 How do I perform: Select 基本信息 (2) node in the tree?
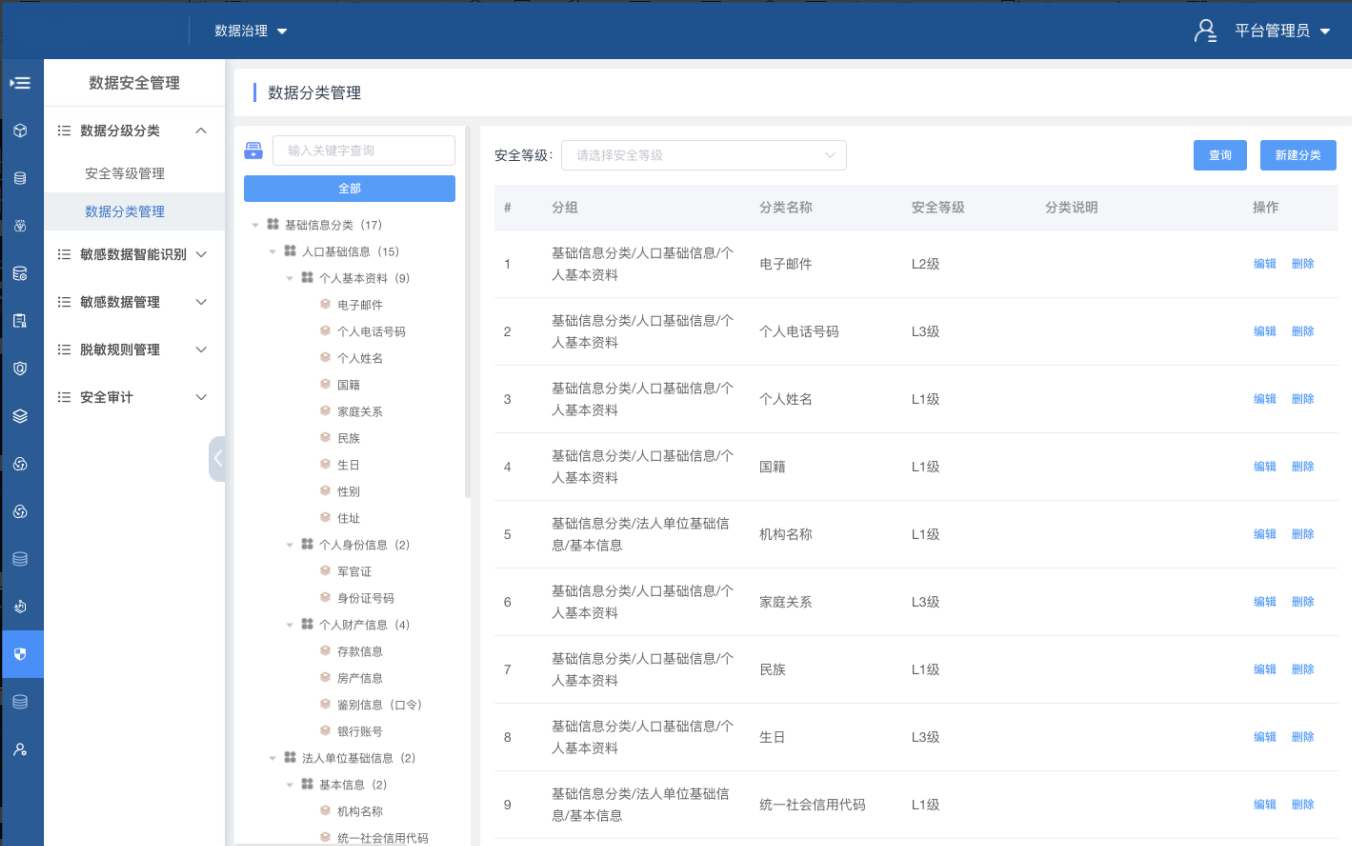pos(353,785)
